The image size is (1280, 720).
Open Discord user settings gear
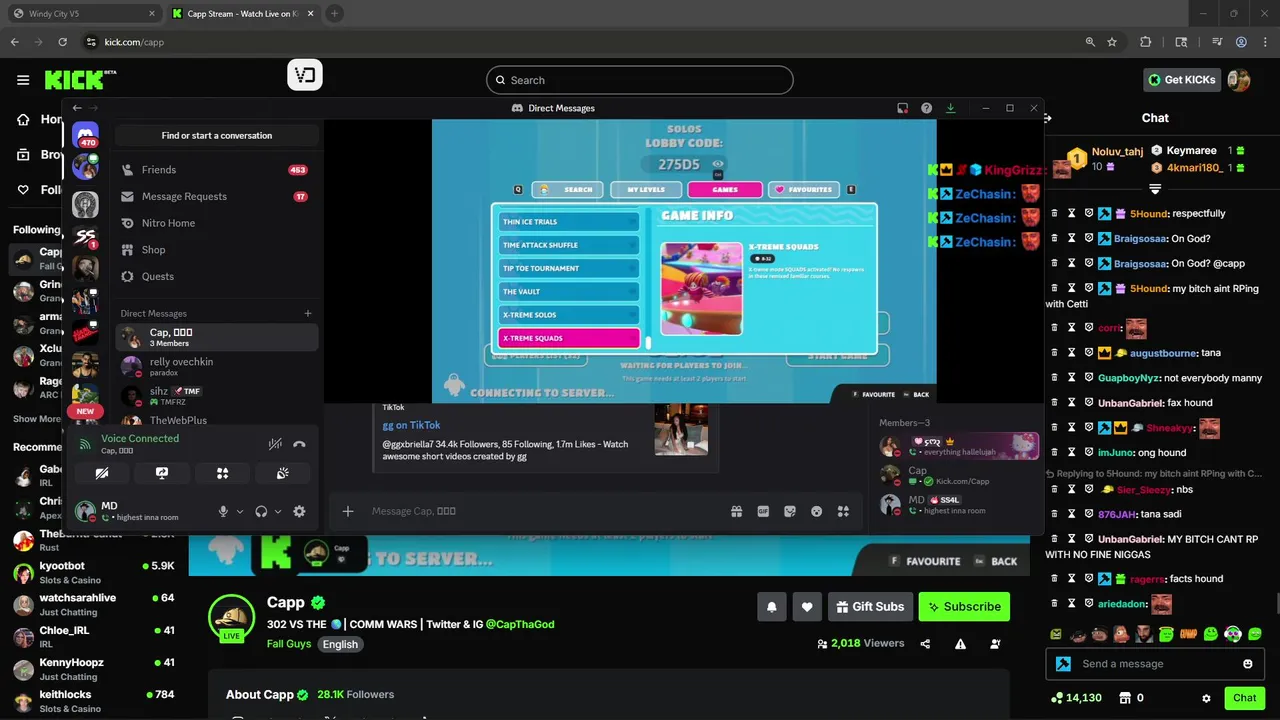(299, 512)
